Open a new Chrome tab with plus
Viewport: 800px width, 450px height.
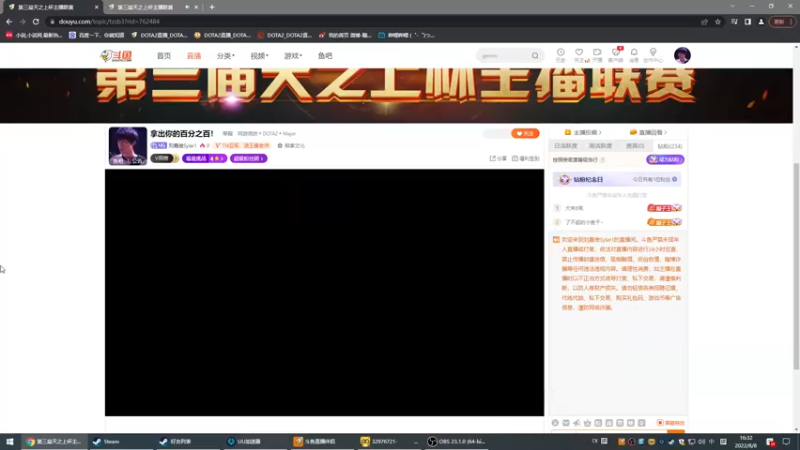212,7
